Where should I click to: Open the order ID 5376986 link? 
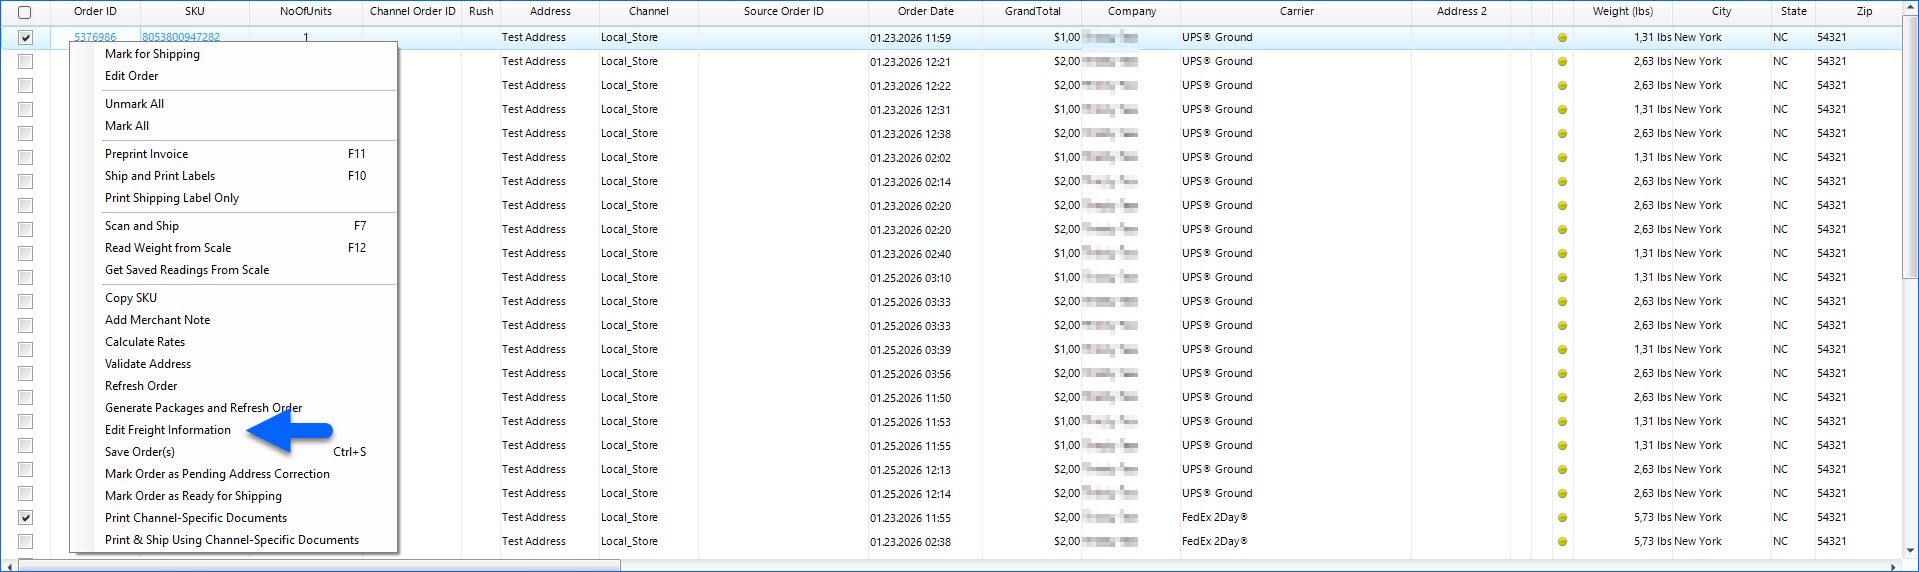[95, 37]
